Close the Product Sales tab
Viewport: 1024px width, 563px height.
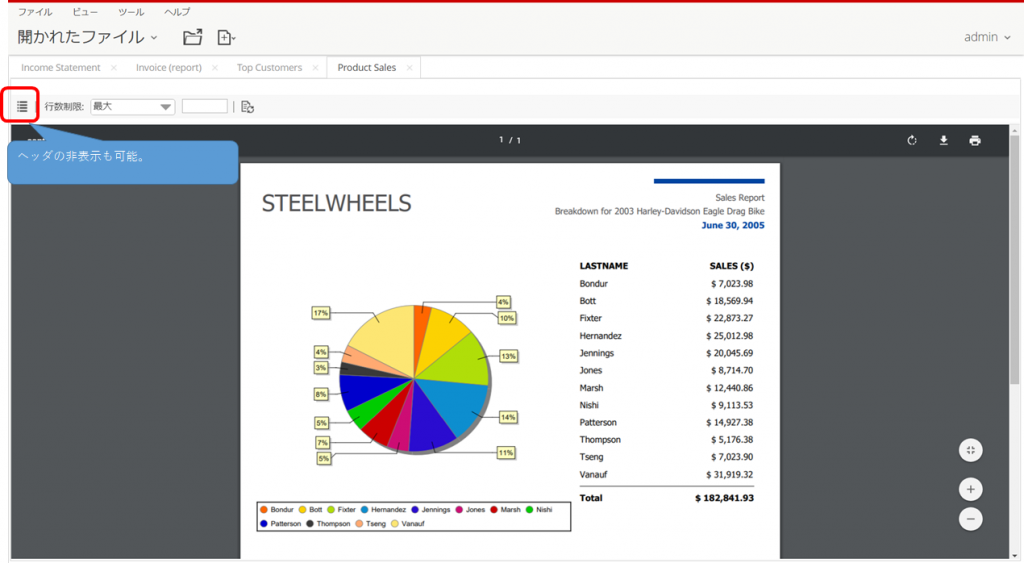tap(409, 68)
